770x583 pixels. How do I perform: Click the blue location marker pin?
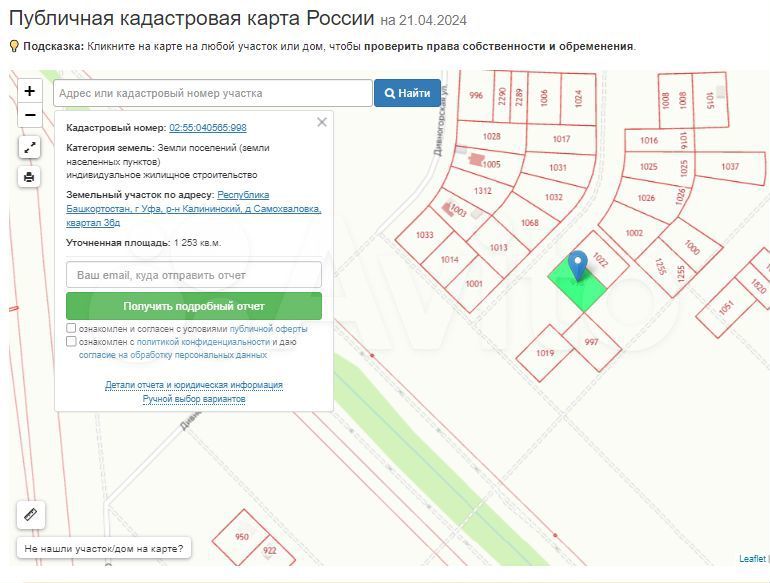click(577, 266)
